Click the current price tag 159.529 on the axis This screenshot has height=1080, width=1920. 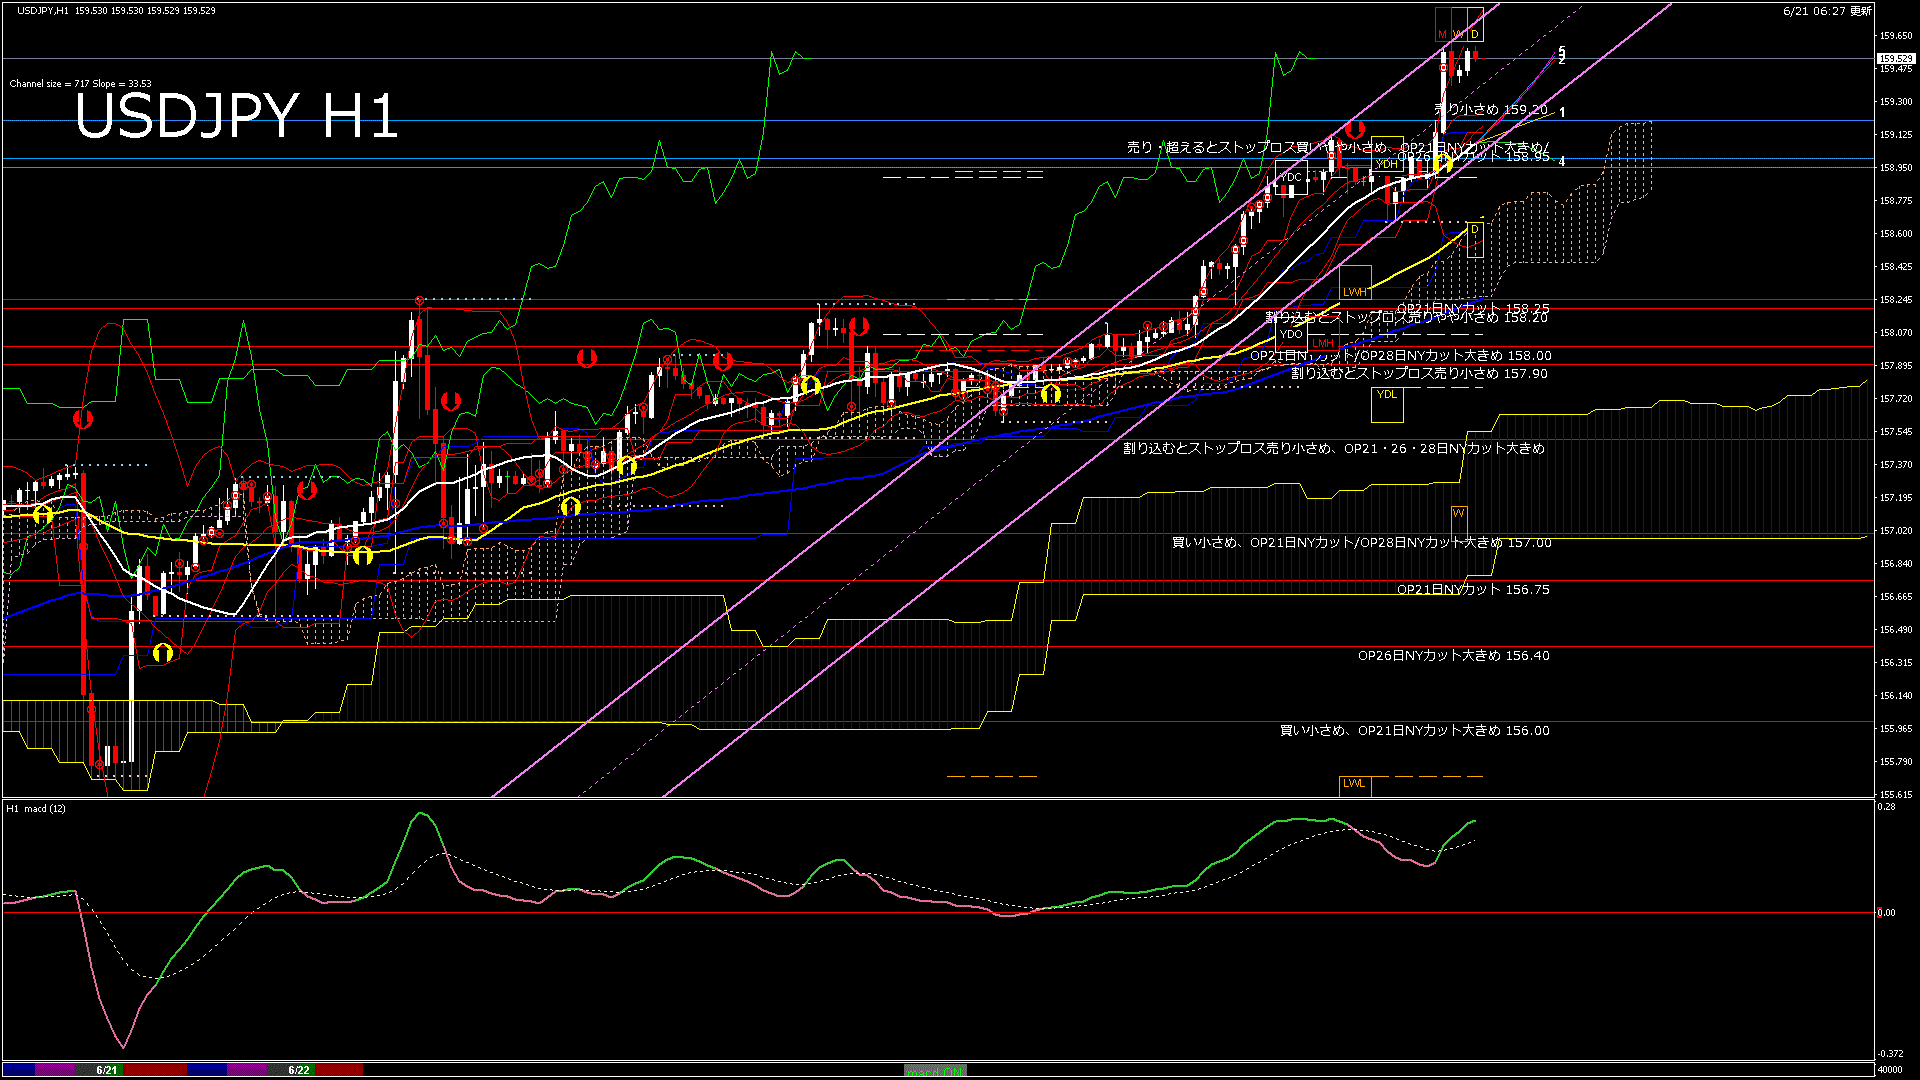click(x=1896, y=58)
